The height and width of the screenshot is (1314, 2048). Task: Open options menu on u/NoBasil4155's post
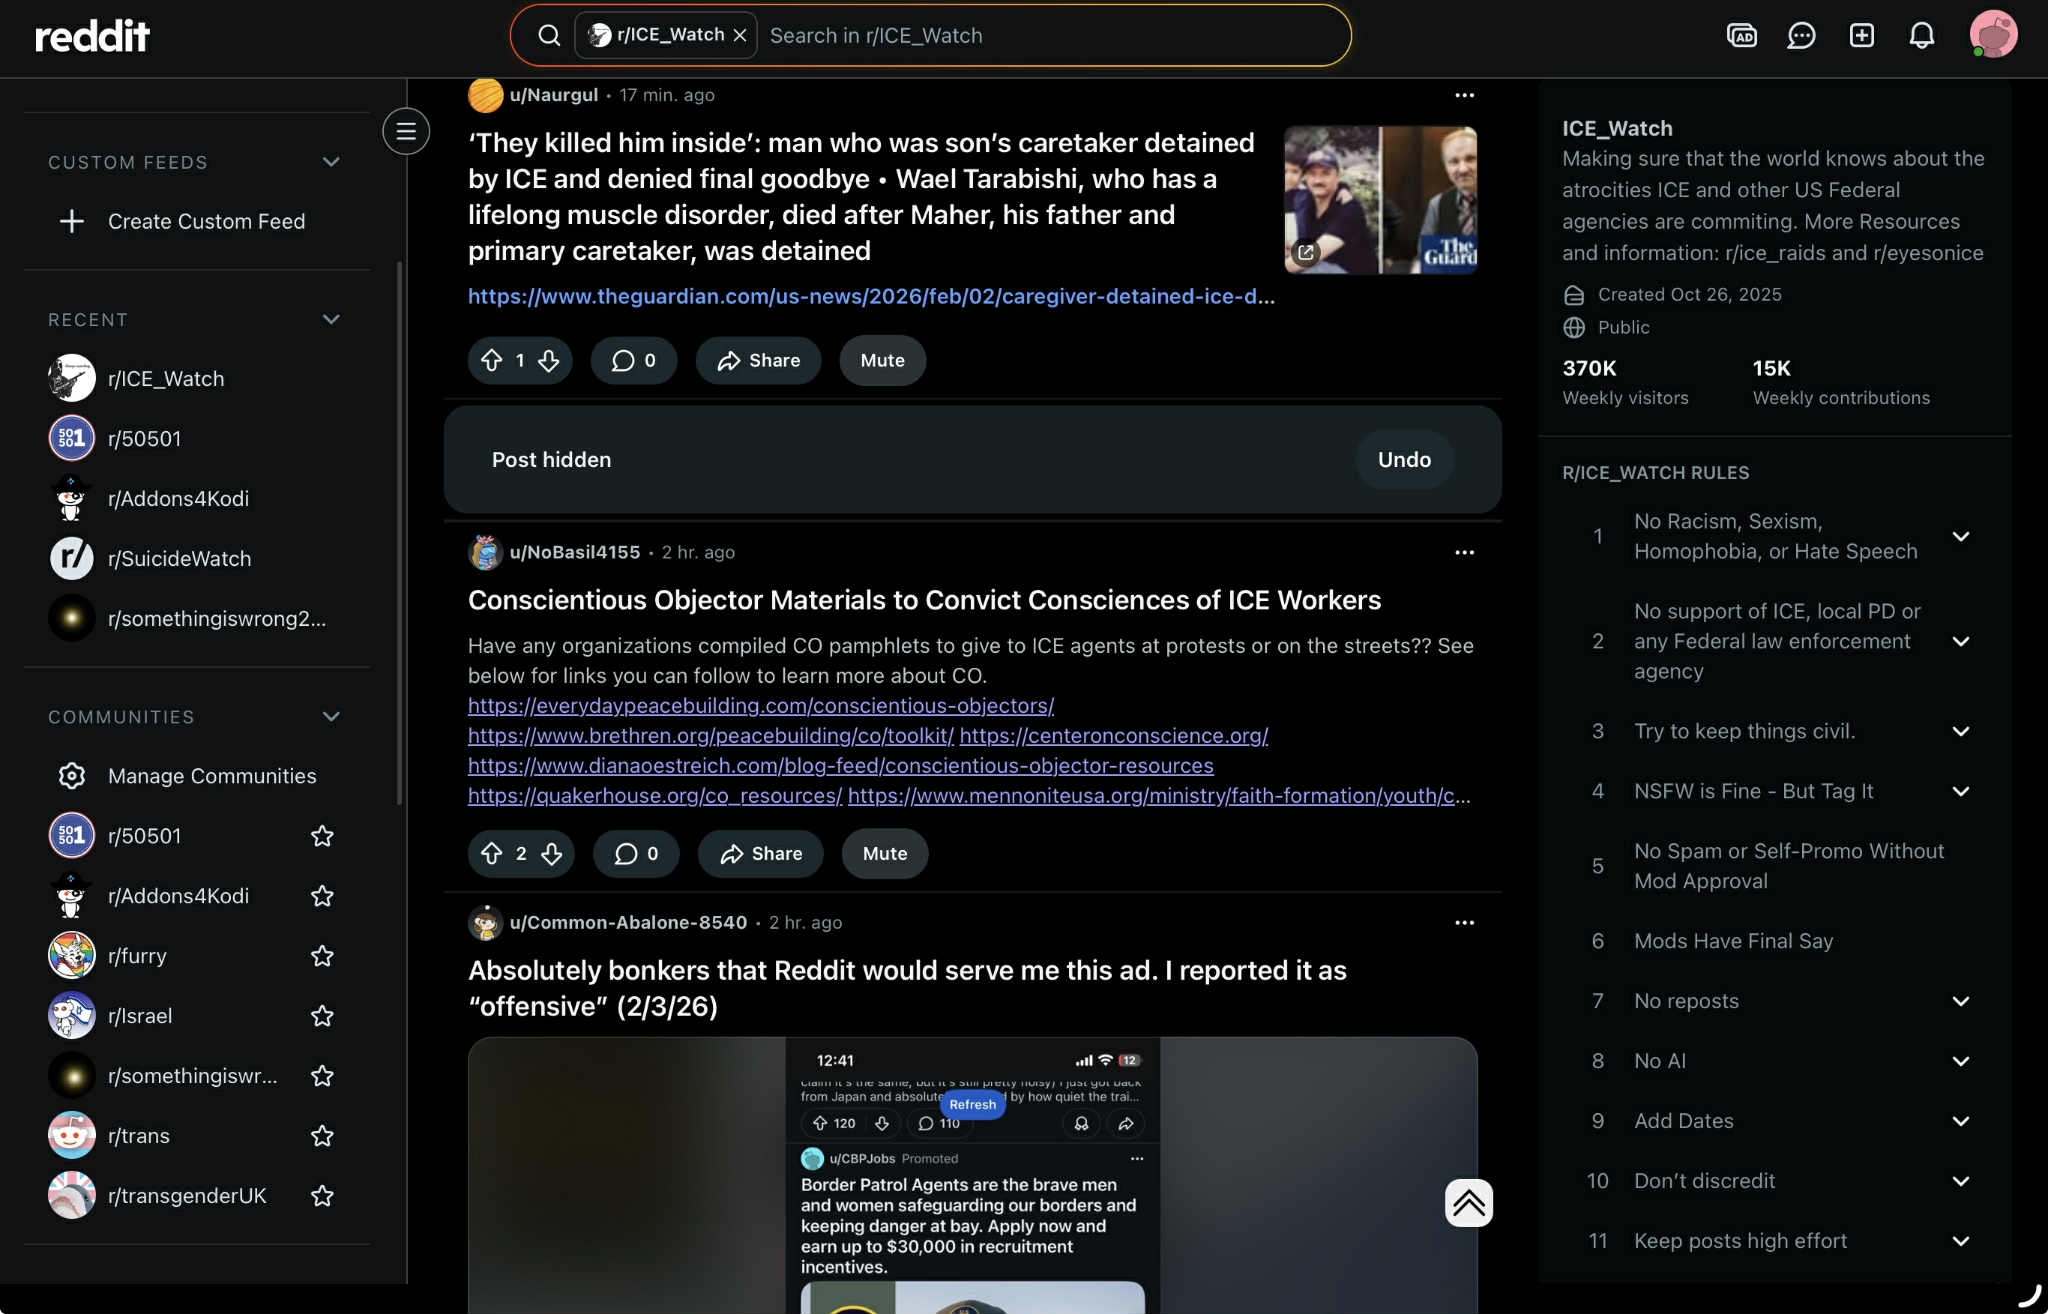click(x=1464, y=553)
